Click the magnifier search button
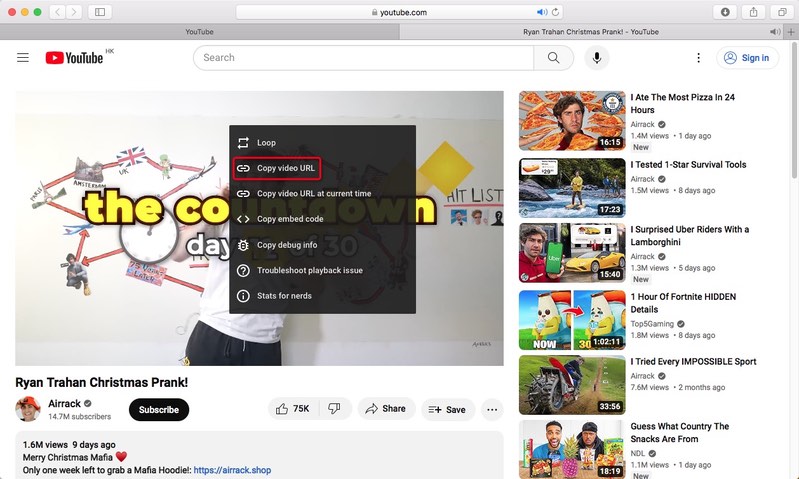The width and height of the screenshot is (799, 479). (x=553, y=58)
